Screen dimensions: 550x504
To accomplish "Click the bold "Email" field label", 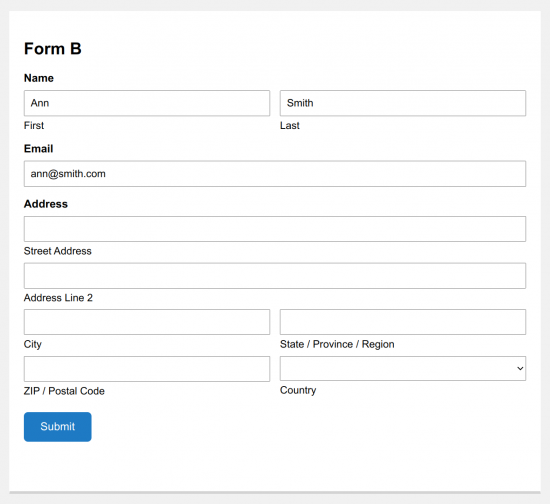I will point(39,149).
